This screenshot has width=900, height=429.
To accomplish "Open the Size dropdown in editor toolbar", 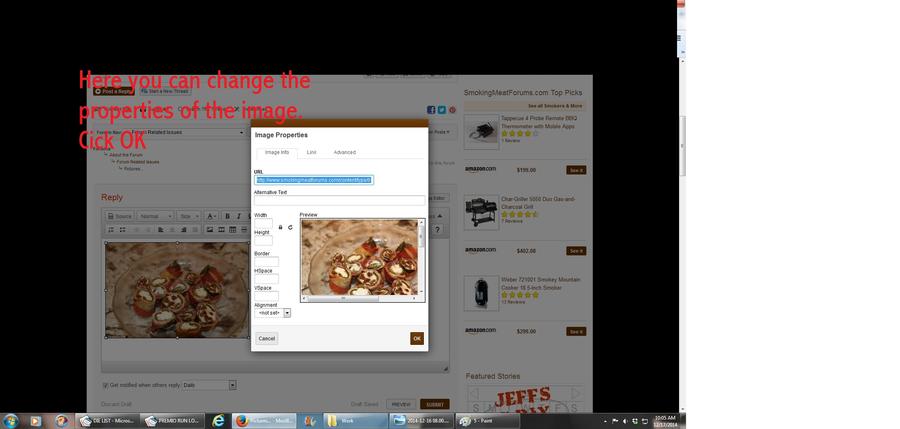I will [x=188, y=216].
